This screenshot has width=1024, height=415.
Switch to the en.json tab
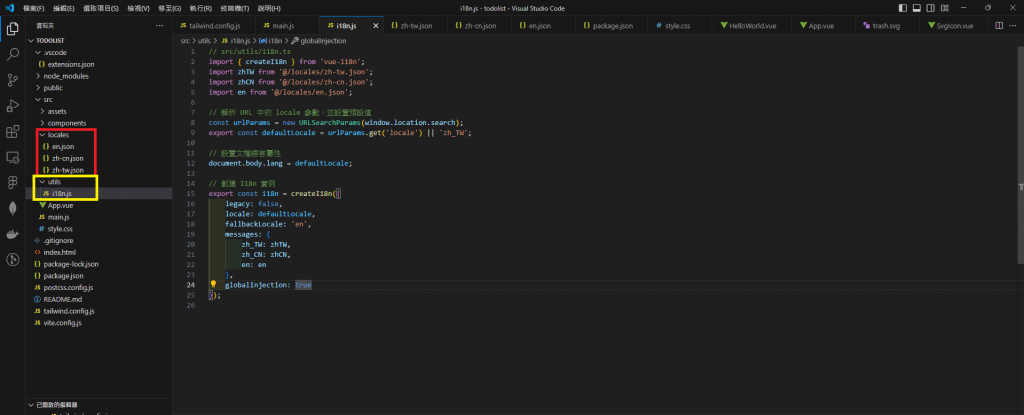[x=543, y=26]
